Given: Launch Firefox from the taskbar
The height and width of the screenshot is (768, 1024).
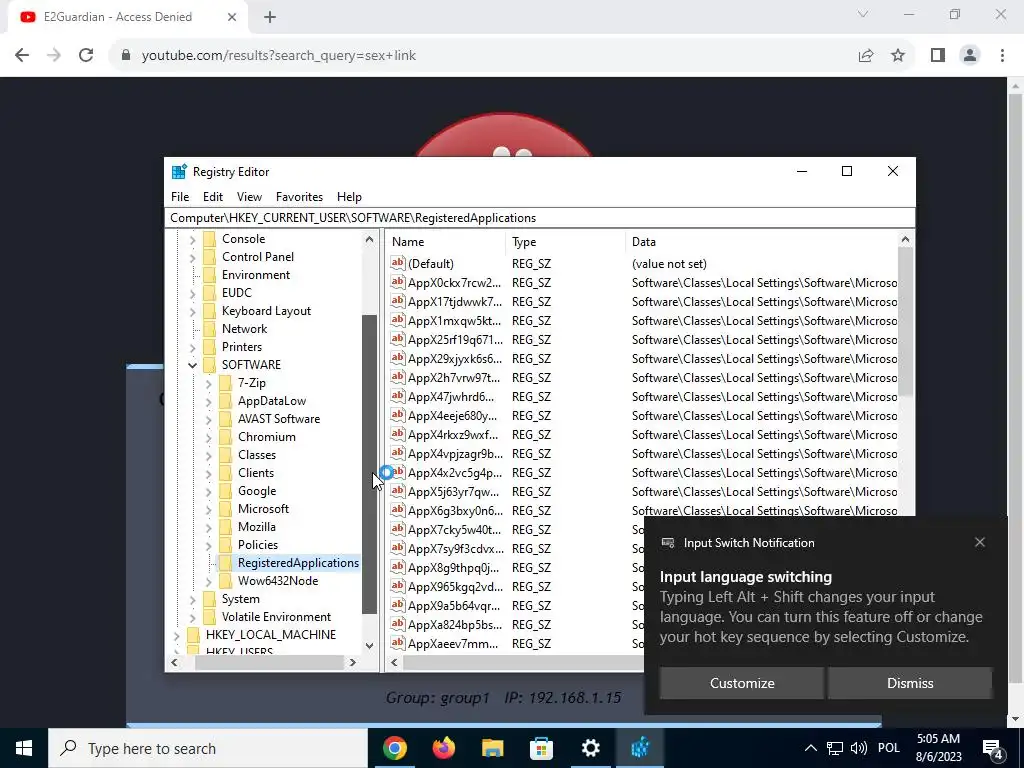Looking at the screenshot, I should click(443, 748).
